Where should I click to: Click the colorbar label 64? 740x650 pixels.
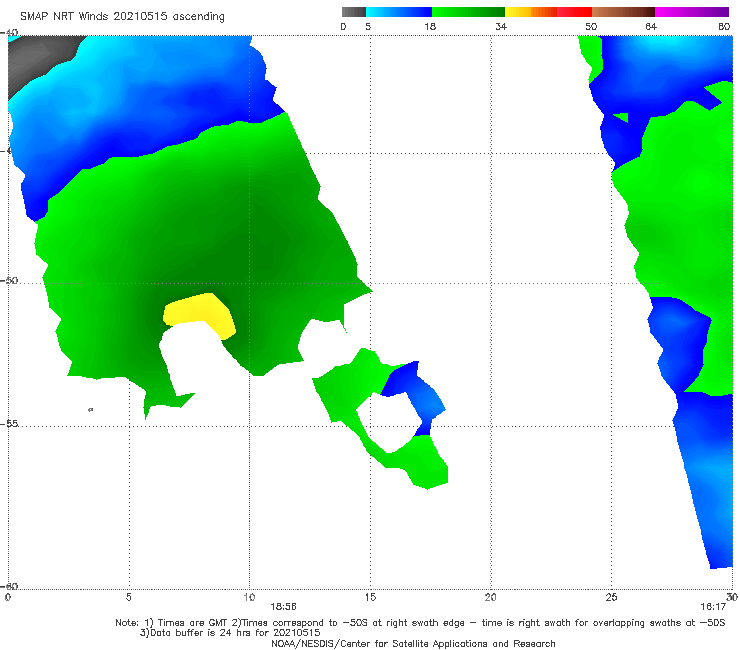tap(651, 26)
